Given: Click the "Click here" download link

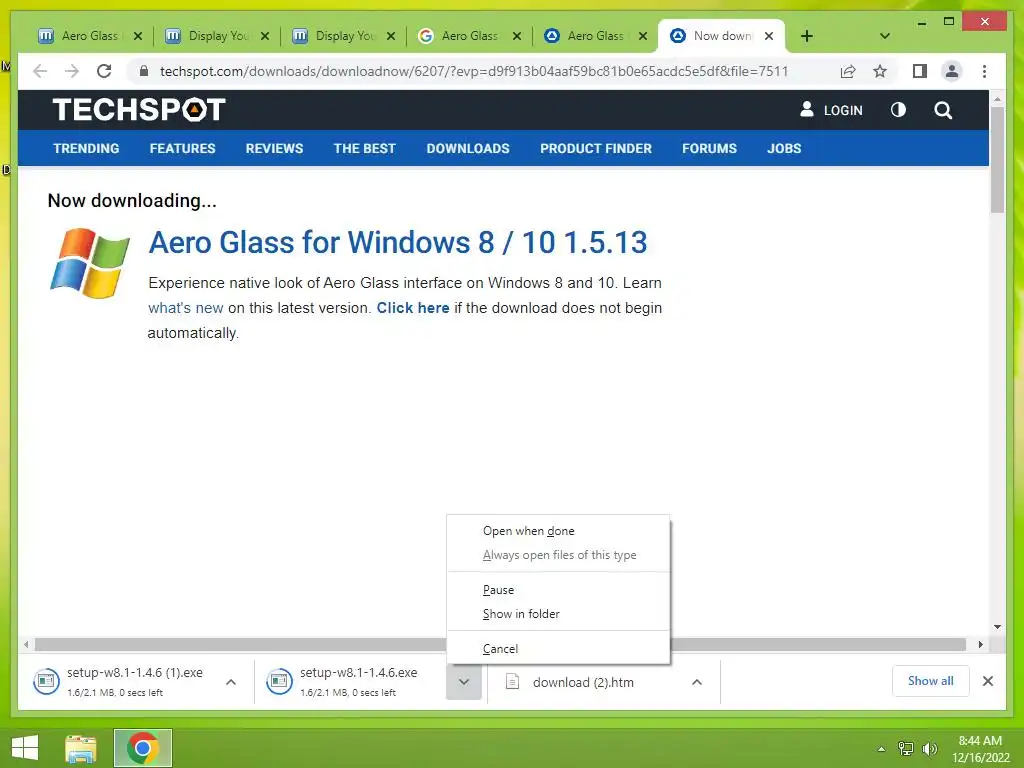Looking at the screenshot, I should coord(413,308).
